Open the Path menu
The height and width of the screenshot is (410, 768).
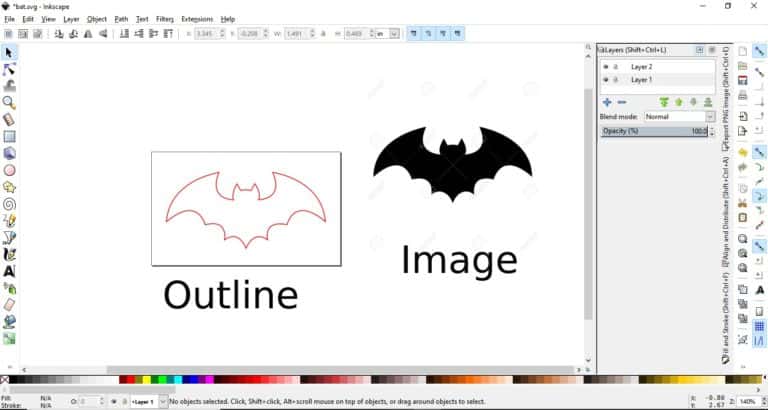coord(121,19)
